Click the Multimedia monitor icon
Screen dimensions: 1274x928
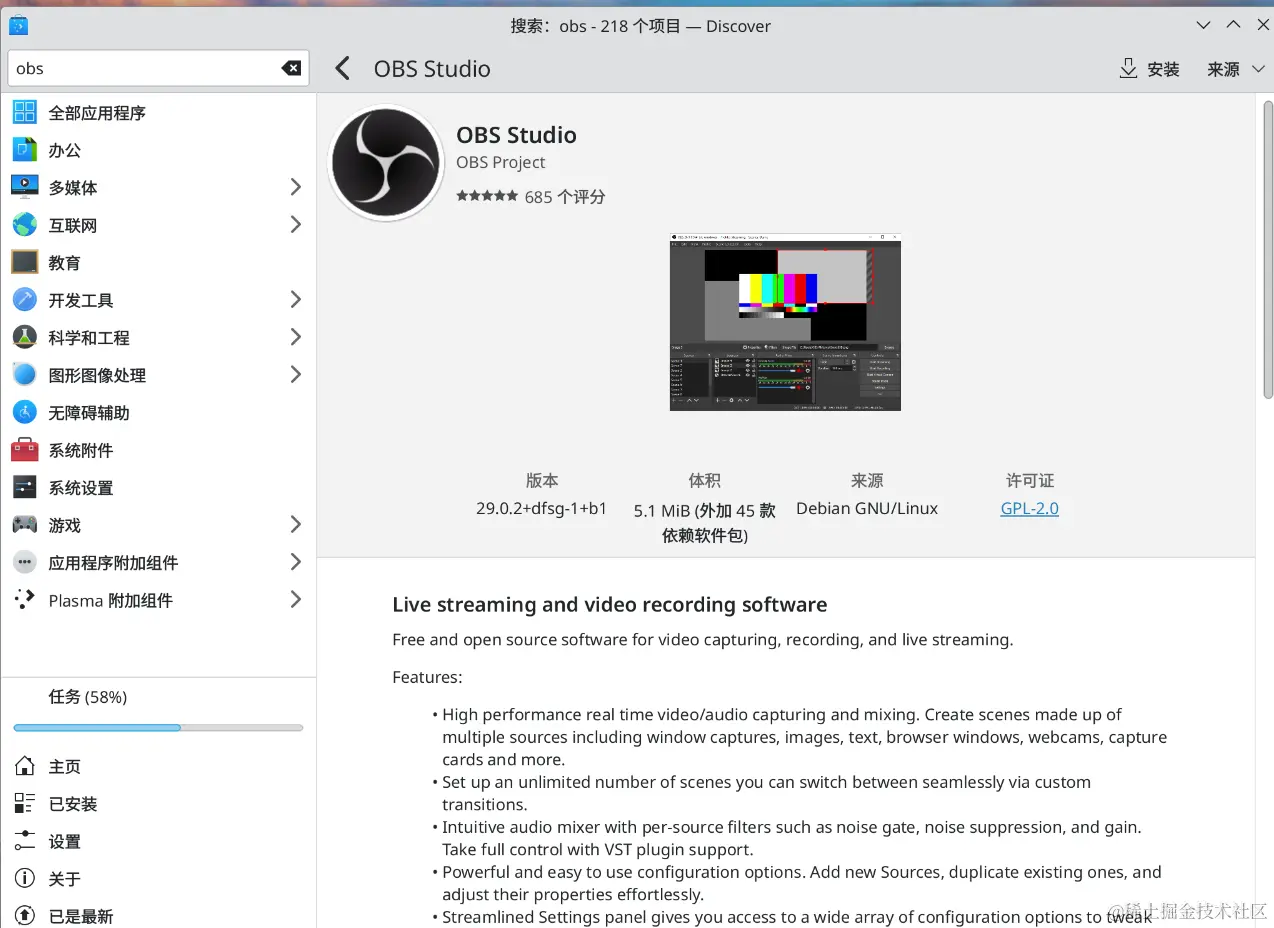pyautogui.click(x=25, y=187)
